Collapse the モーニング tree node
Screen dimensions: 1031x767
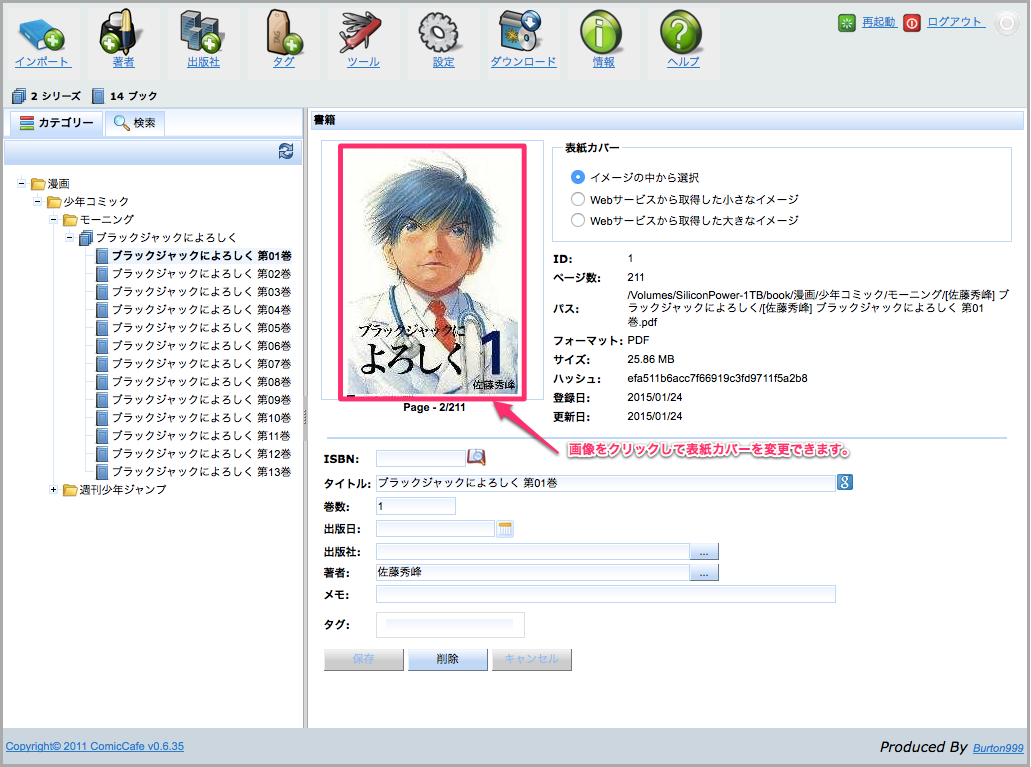coord(54,219)
